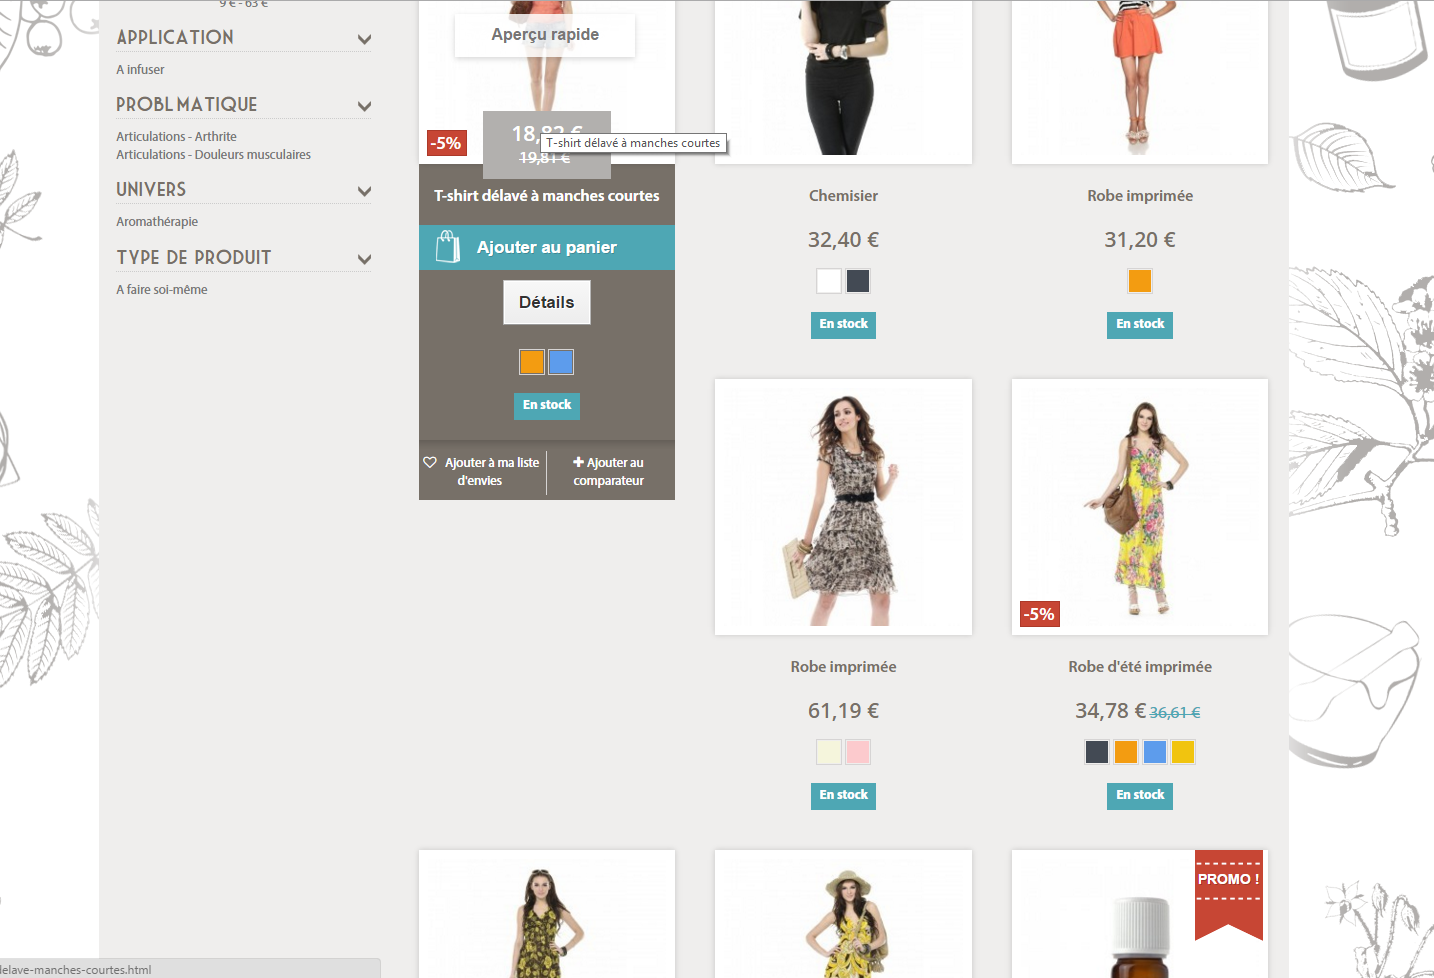
Task: Collapse the UNIVERS filter chevron
Action: [x=364, y=191]
